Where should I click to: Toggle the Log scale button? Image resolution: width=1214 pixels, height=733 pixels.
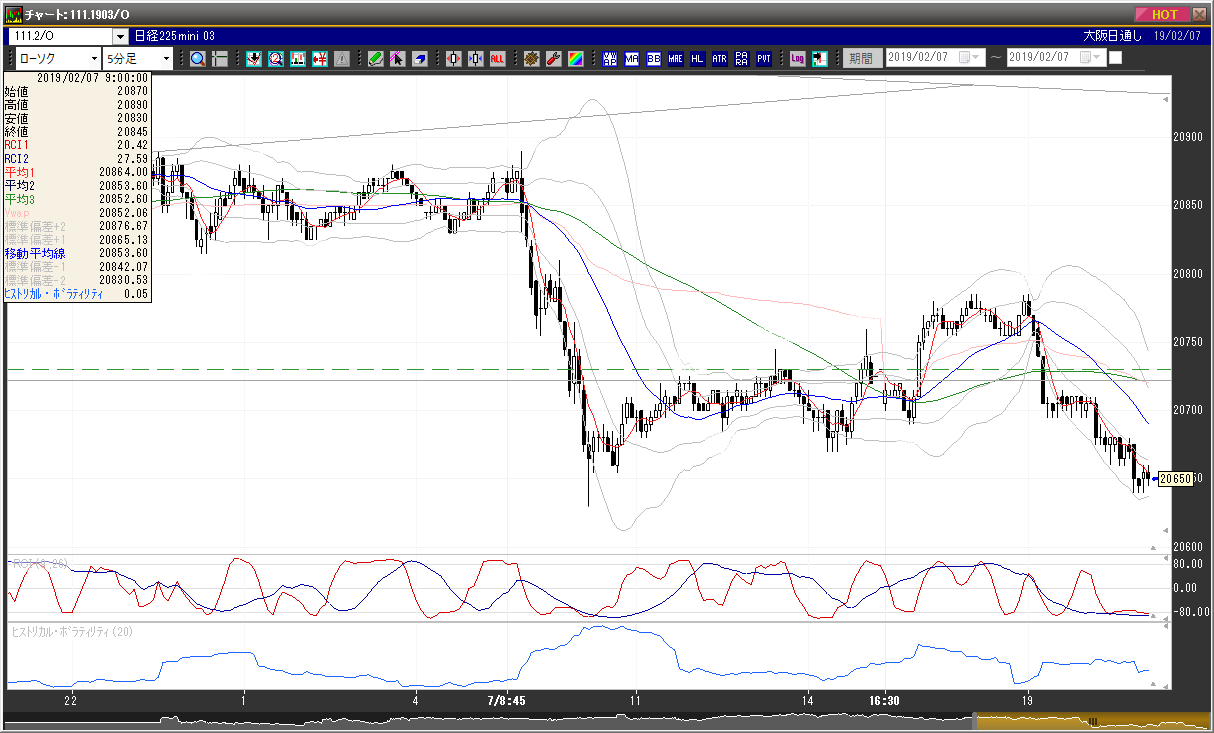pos(796,58)
